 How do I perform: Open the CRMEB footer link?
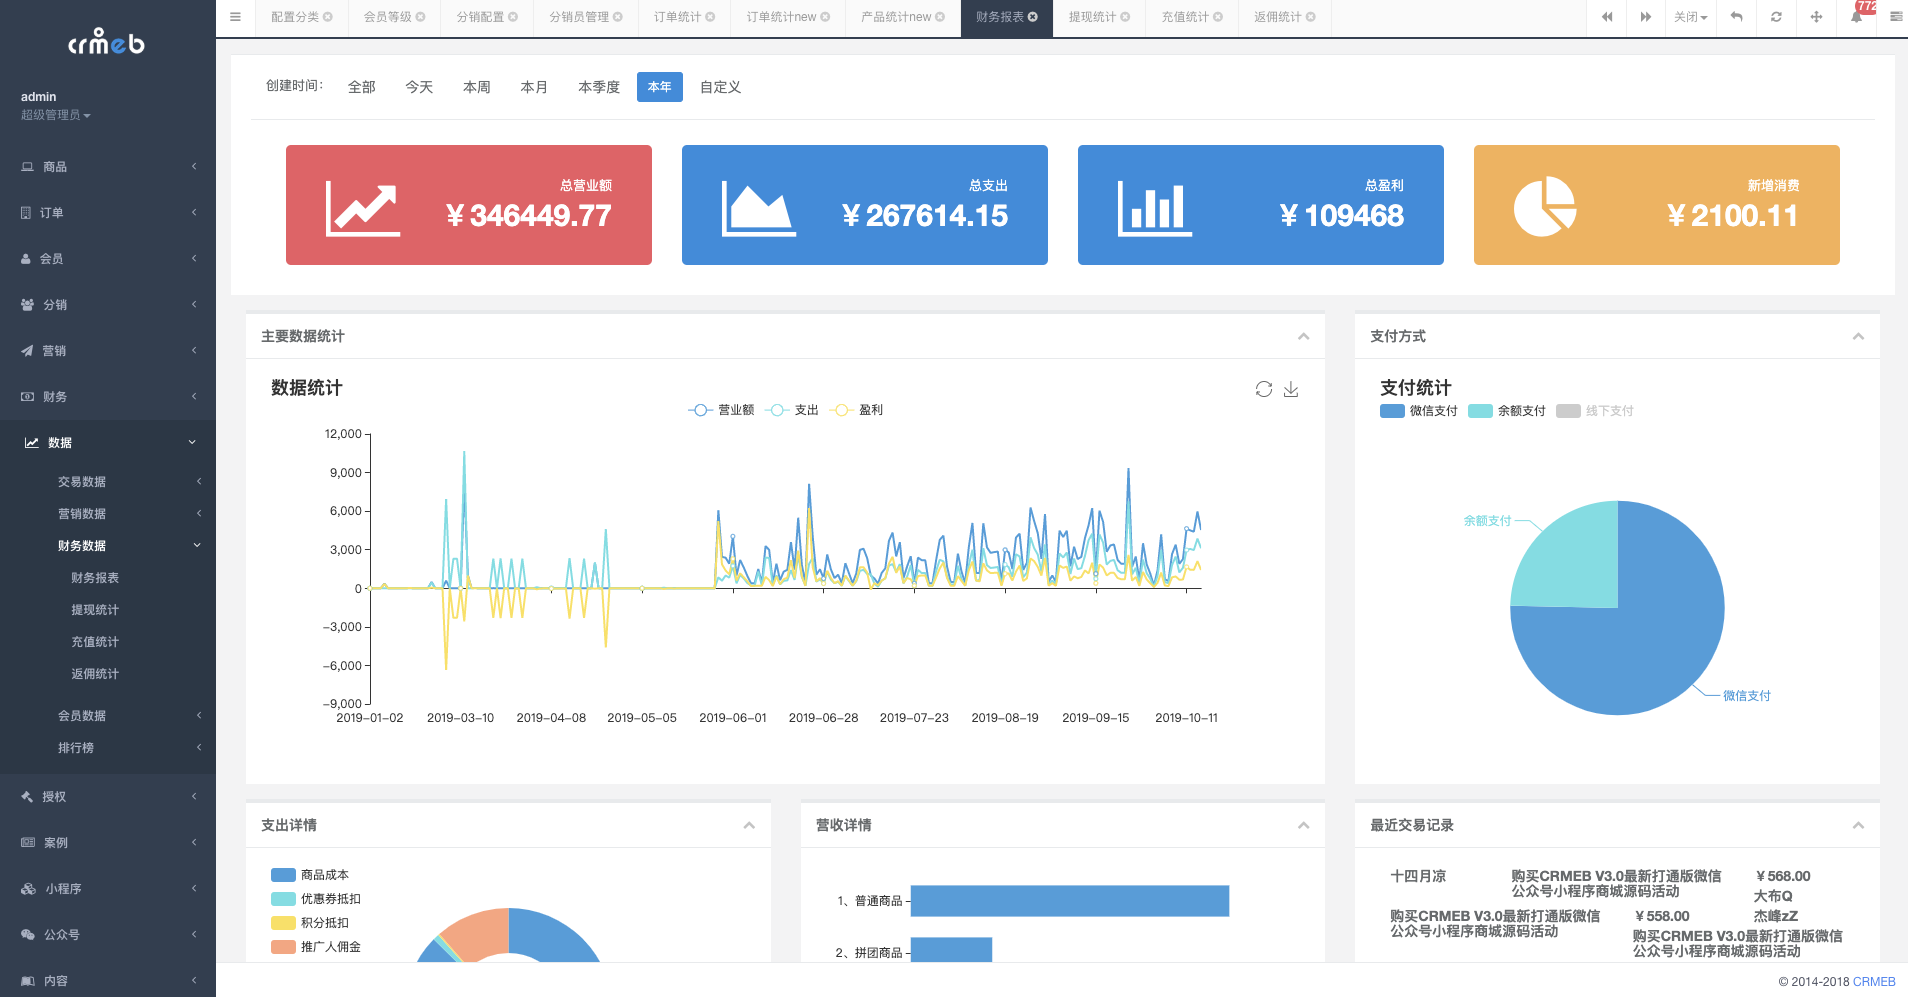[x=1874, y=982]
